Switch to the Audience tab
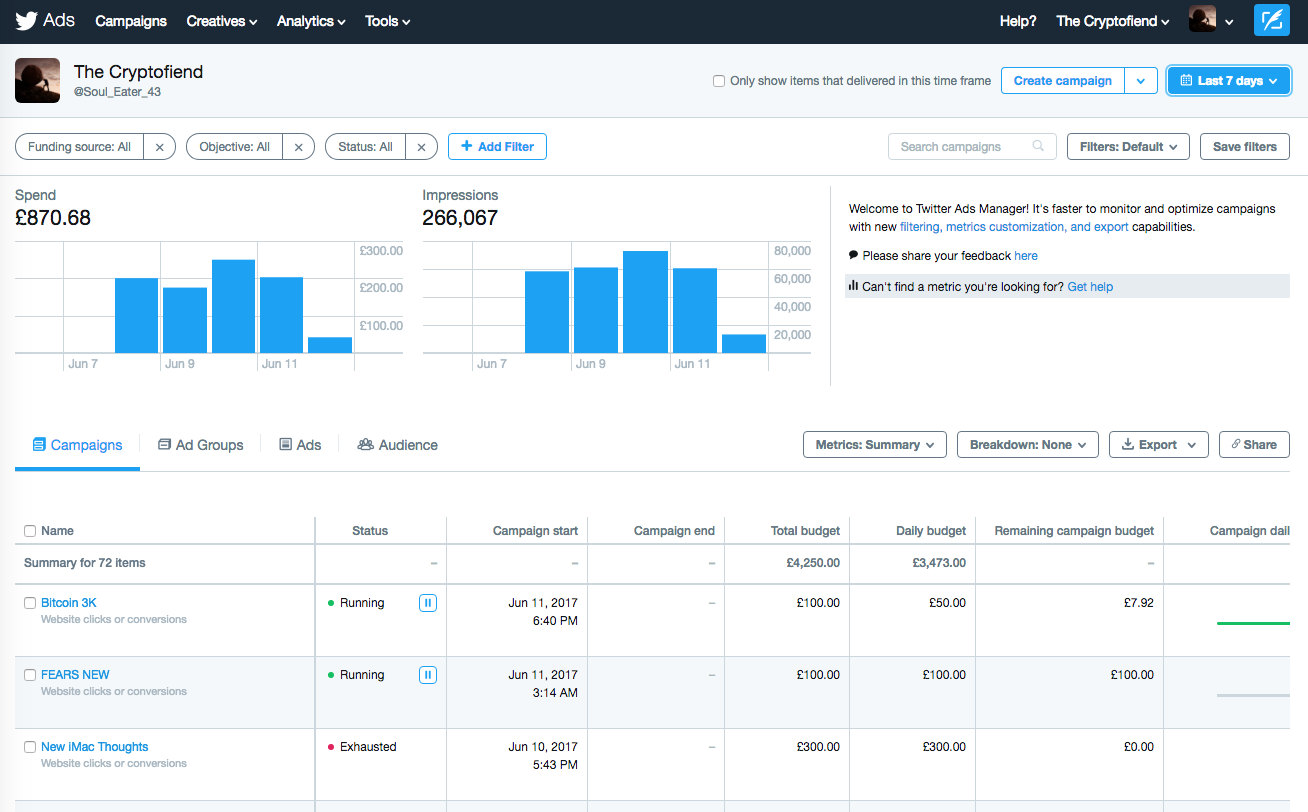Image resolution: width=1308 pixels, height=812 pixels. tap(397, 445)
